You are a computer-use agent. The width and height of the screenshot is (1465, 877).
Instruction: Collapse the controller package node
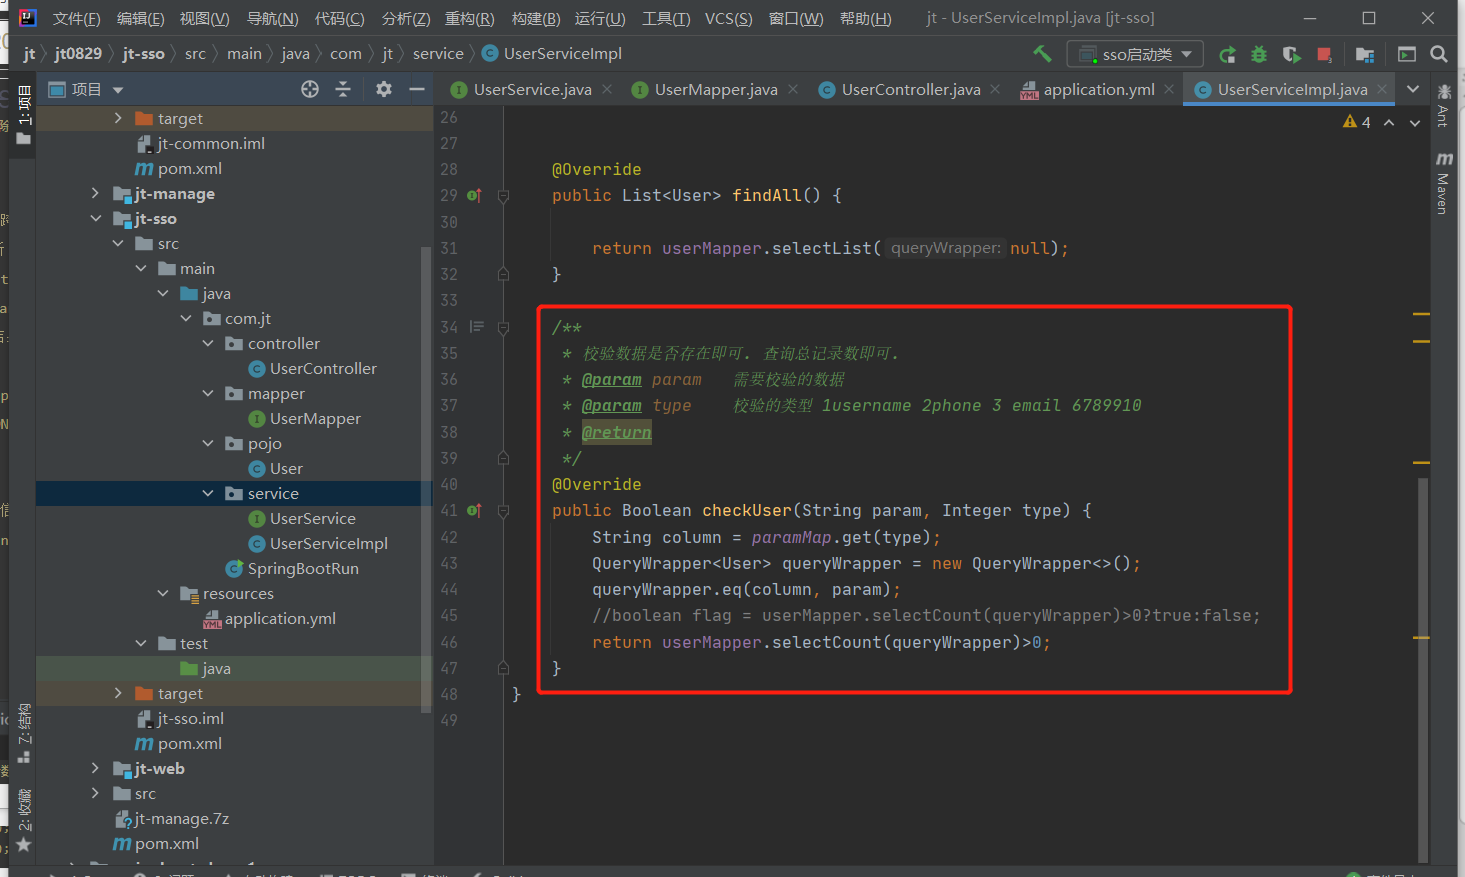(x=208, y=343)
